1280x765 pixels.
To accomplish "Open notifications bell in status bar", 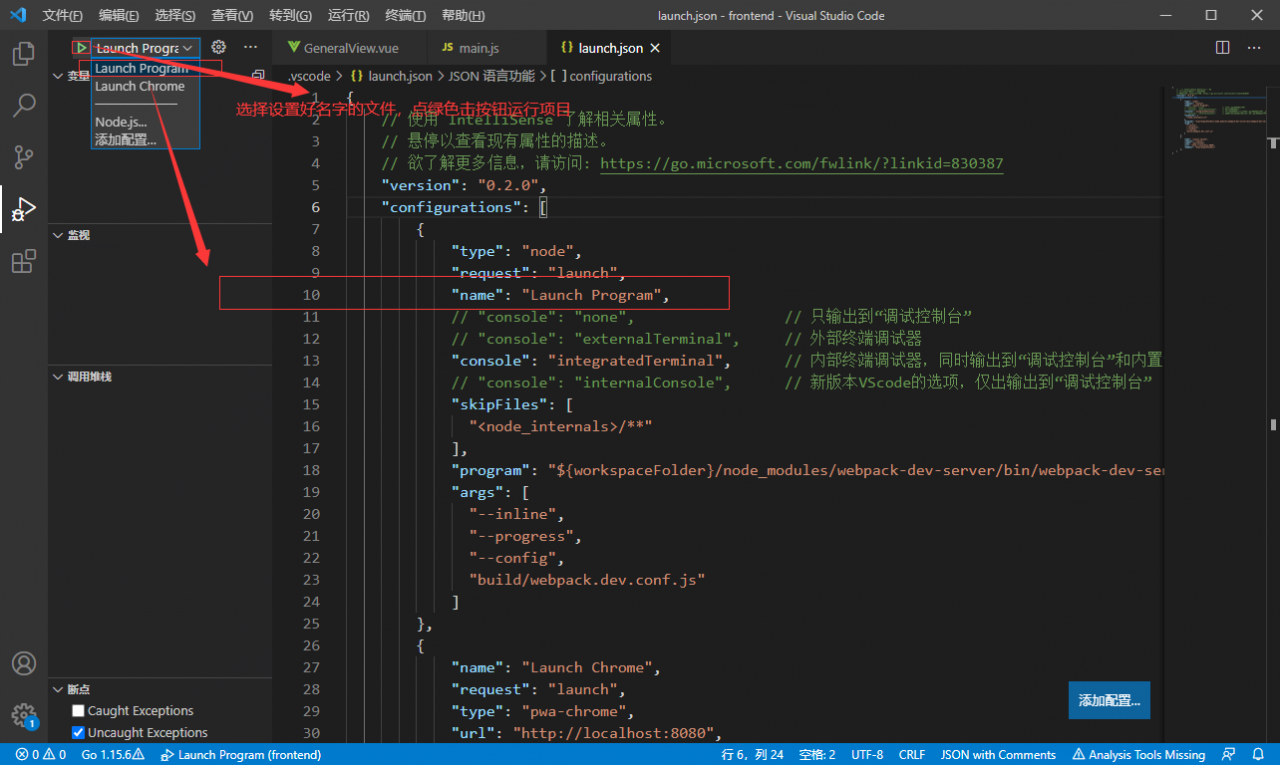I will [1258, 755].
